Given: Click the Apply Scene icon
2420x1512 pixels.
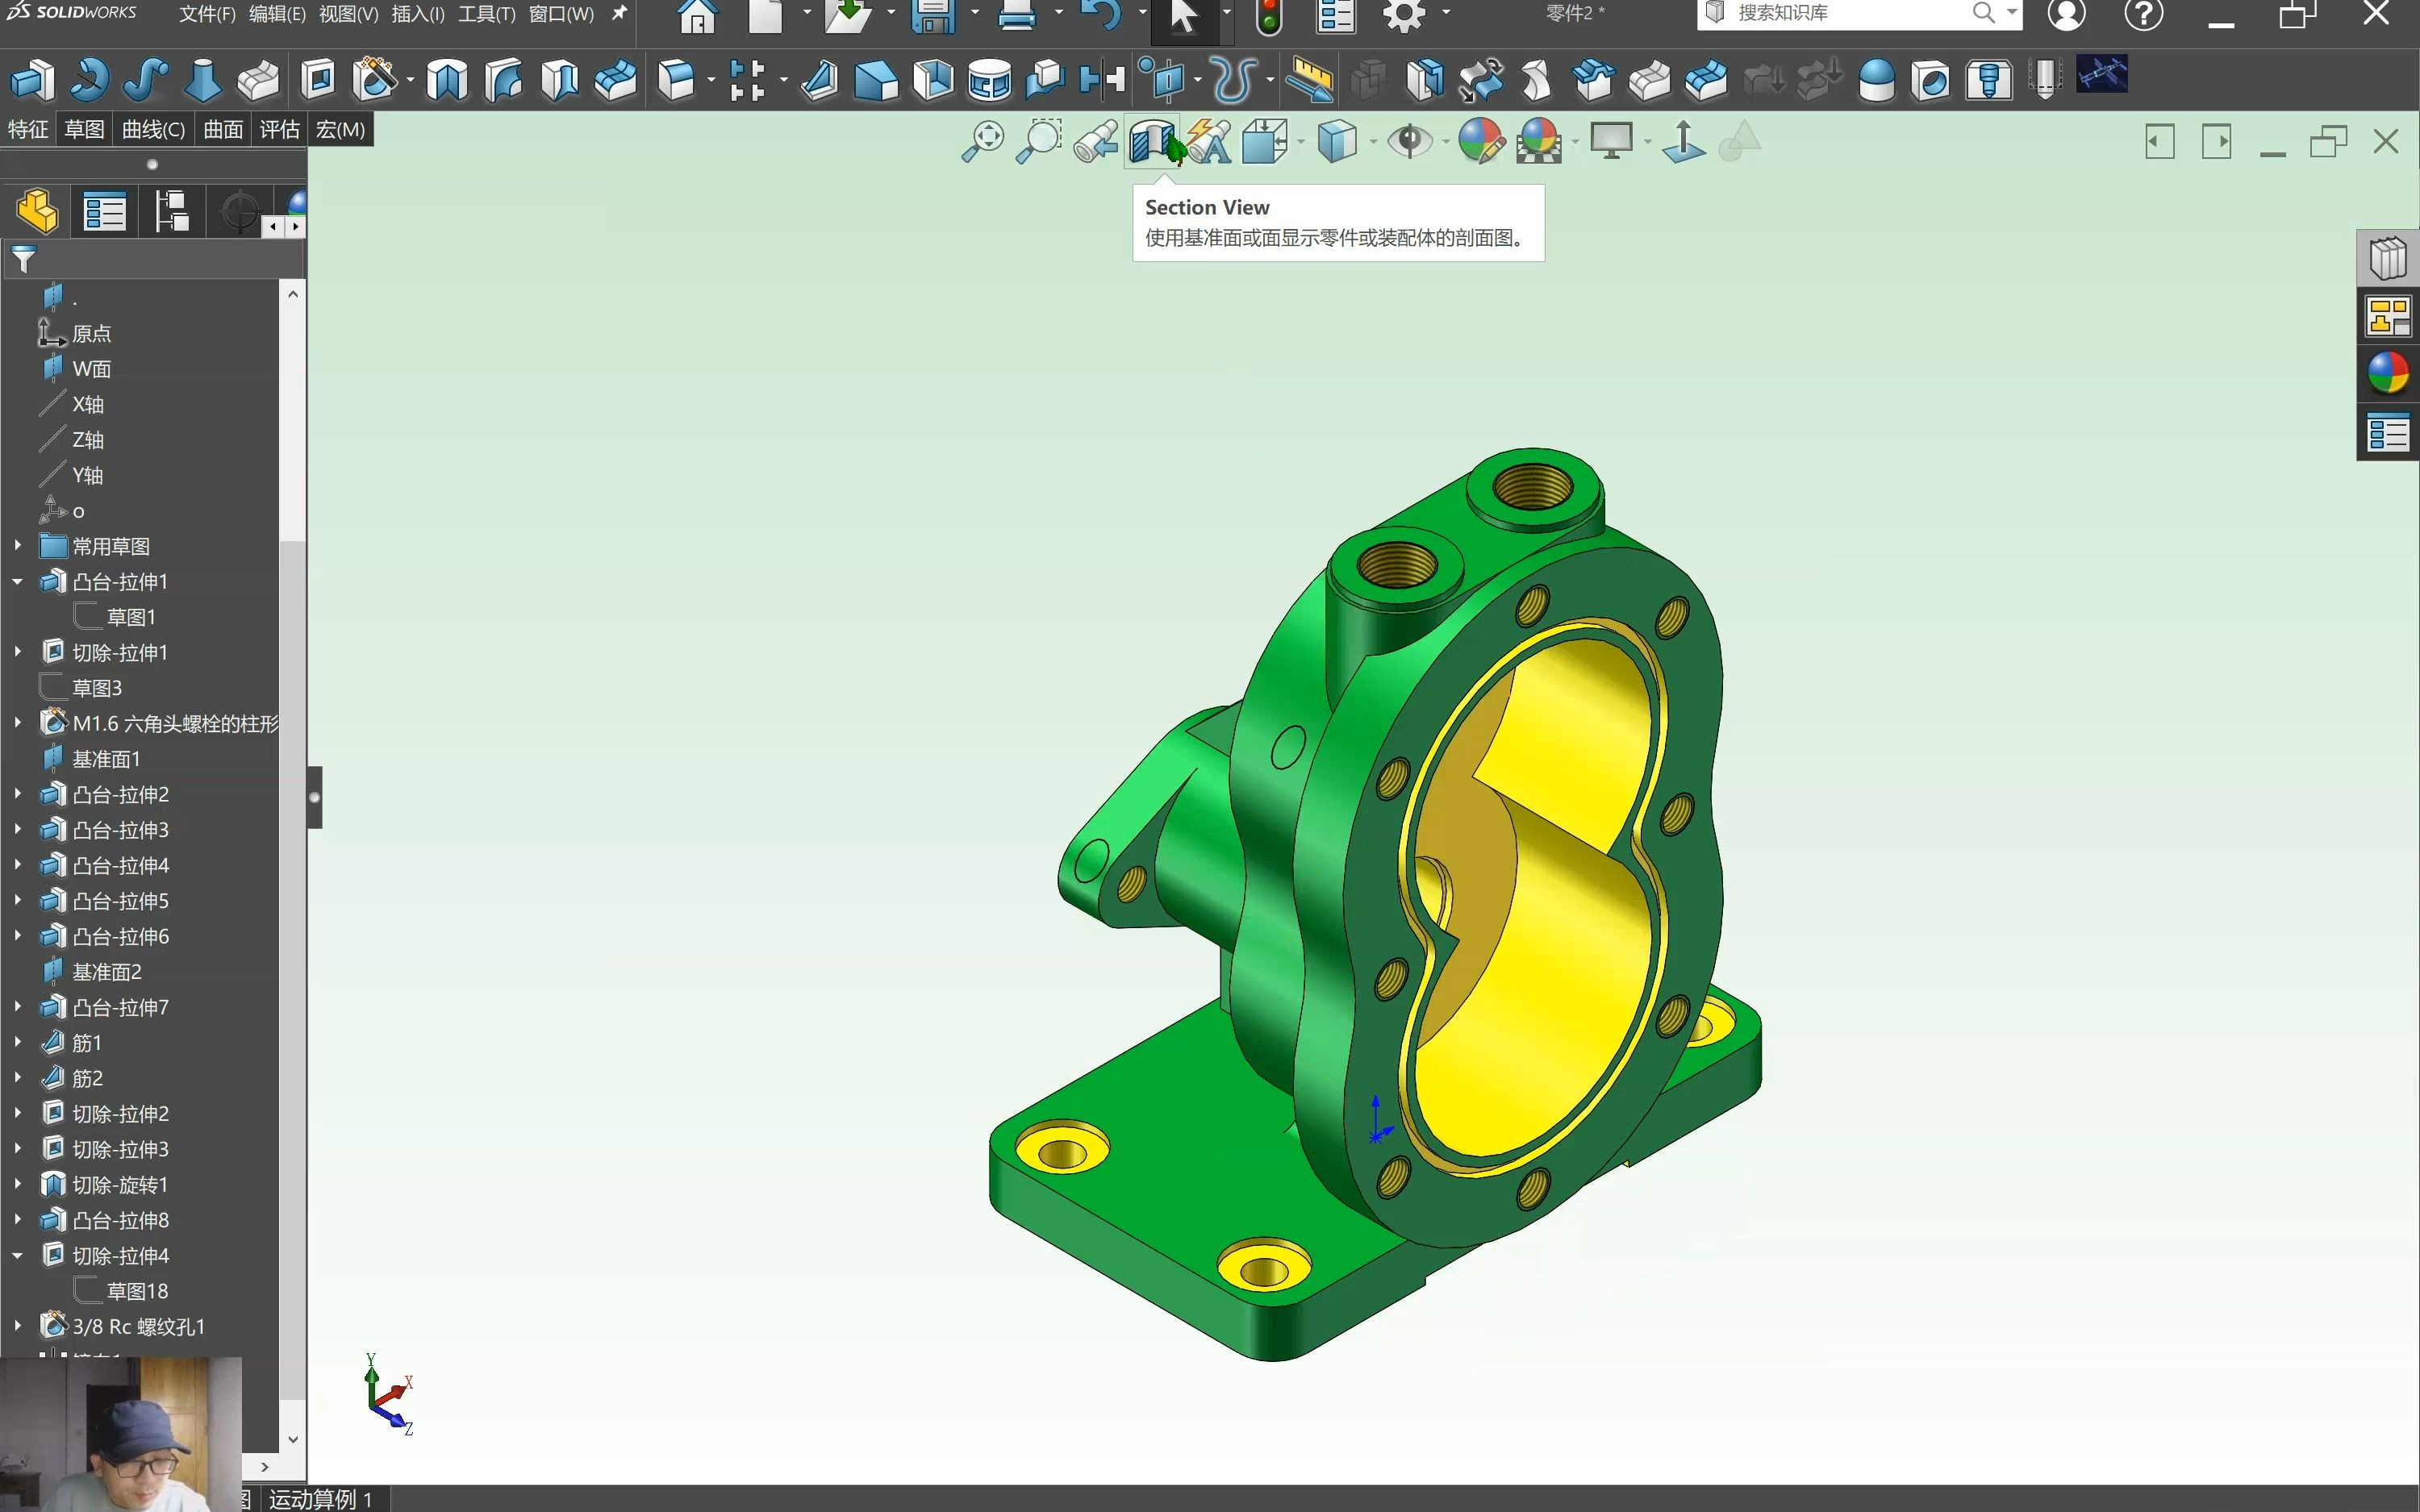Looking at the screenshot, I should pos(1539,141).
